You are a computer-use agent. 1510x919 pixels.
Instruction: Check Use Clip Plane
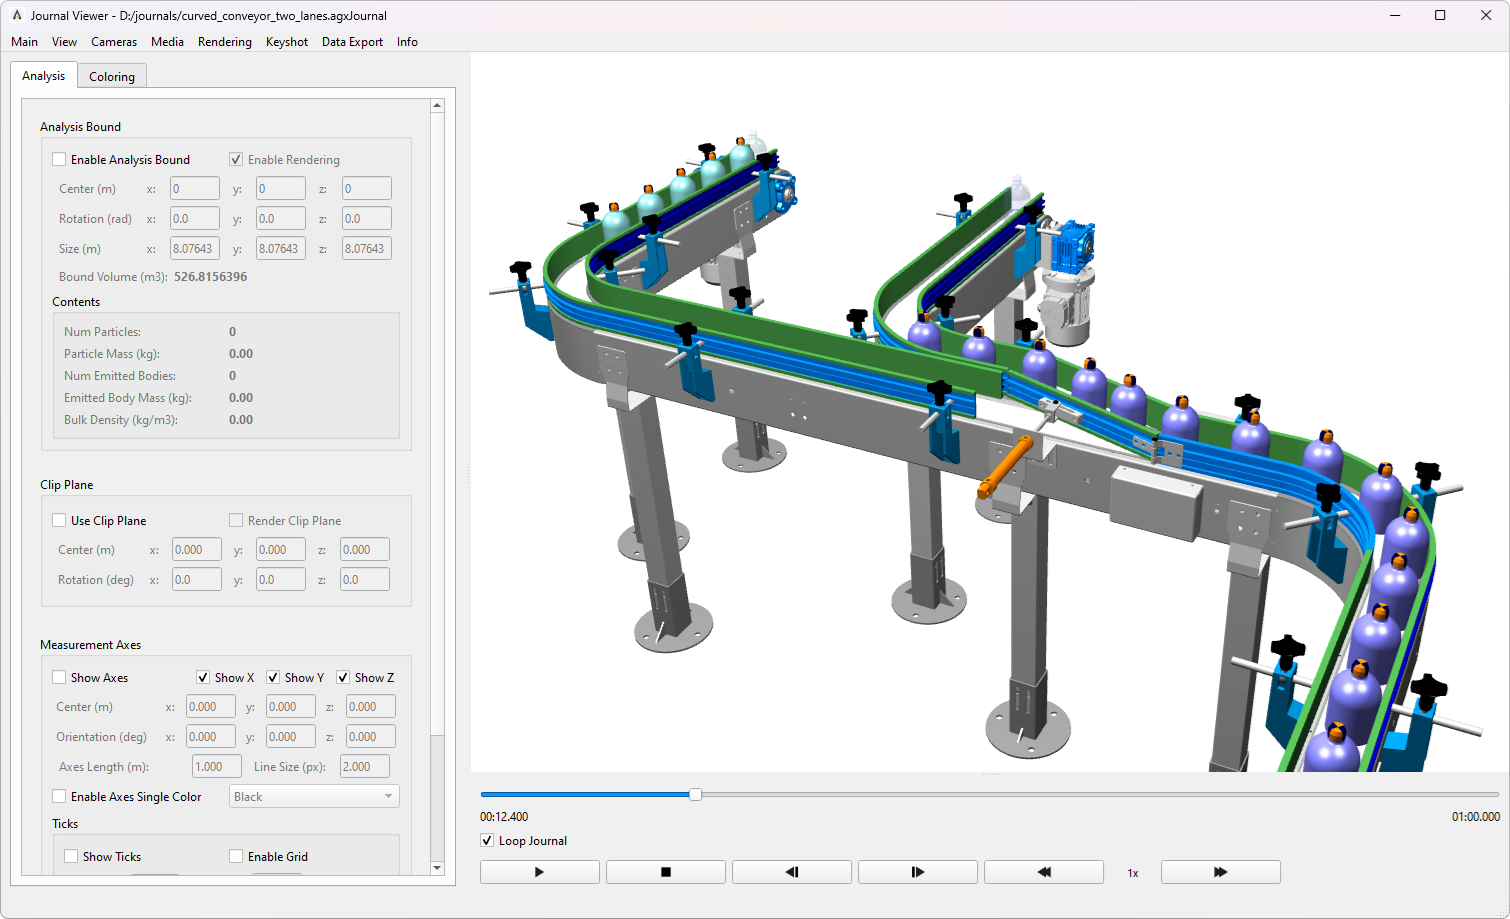59,520
